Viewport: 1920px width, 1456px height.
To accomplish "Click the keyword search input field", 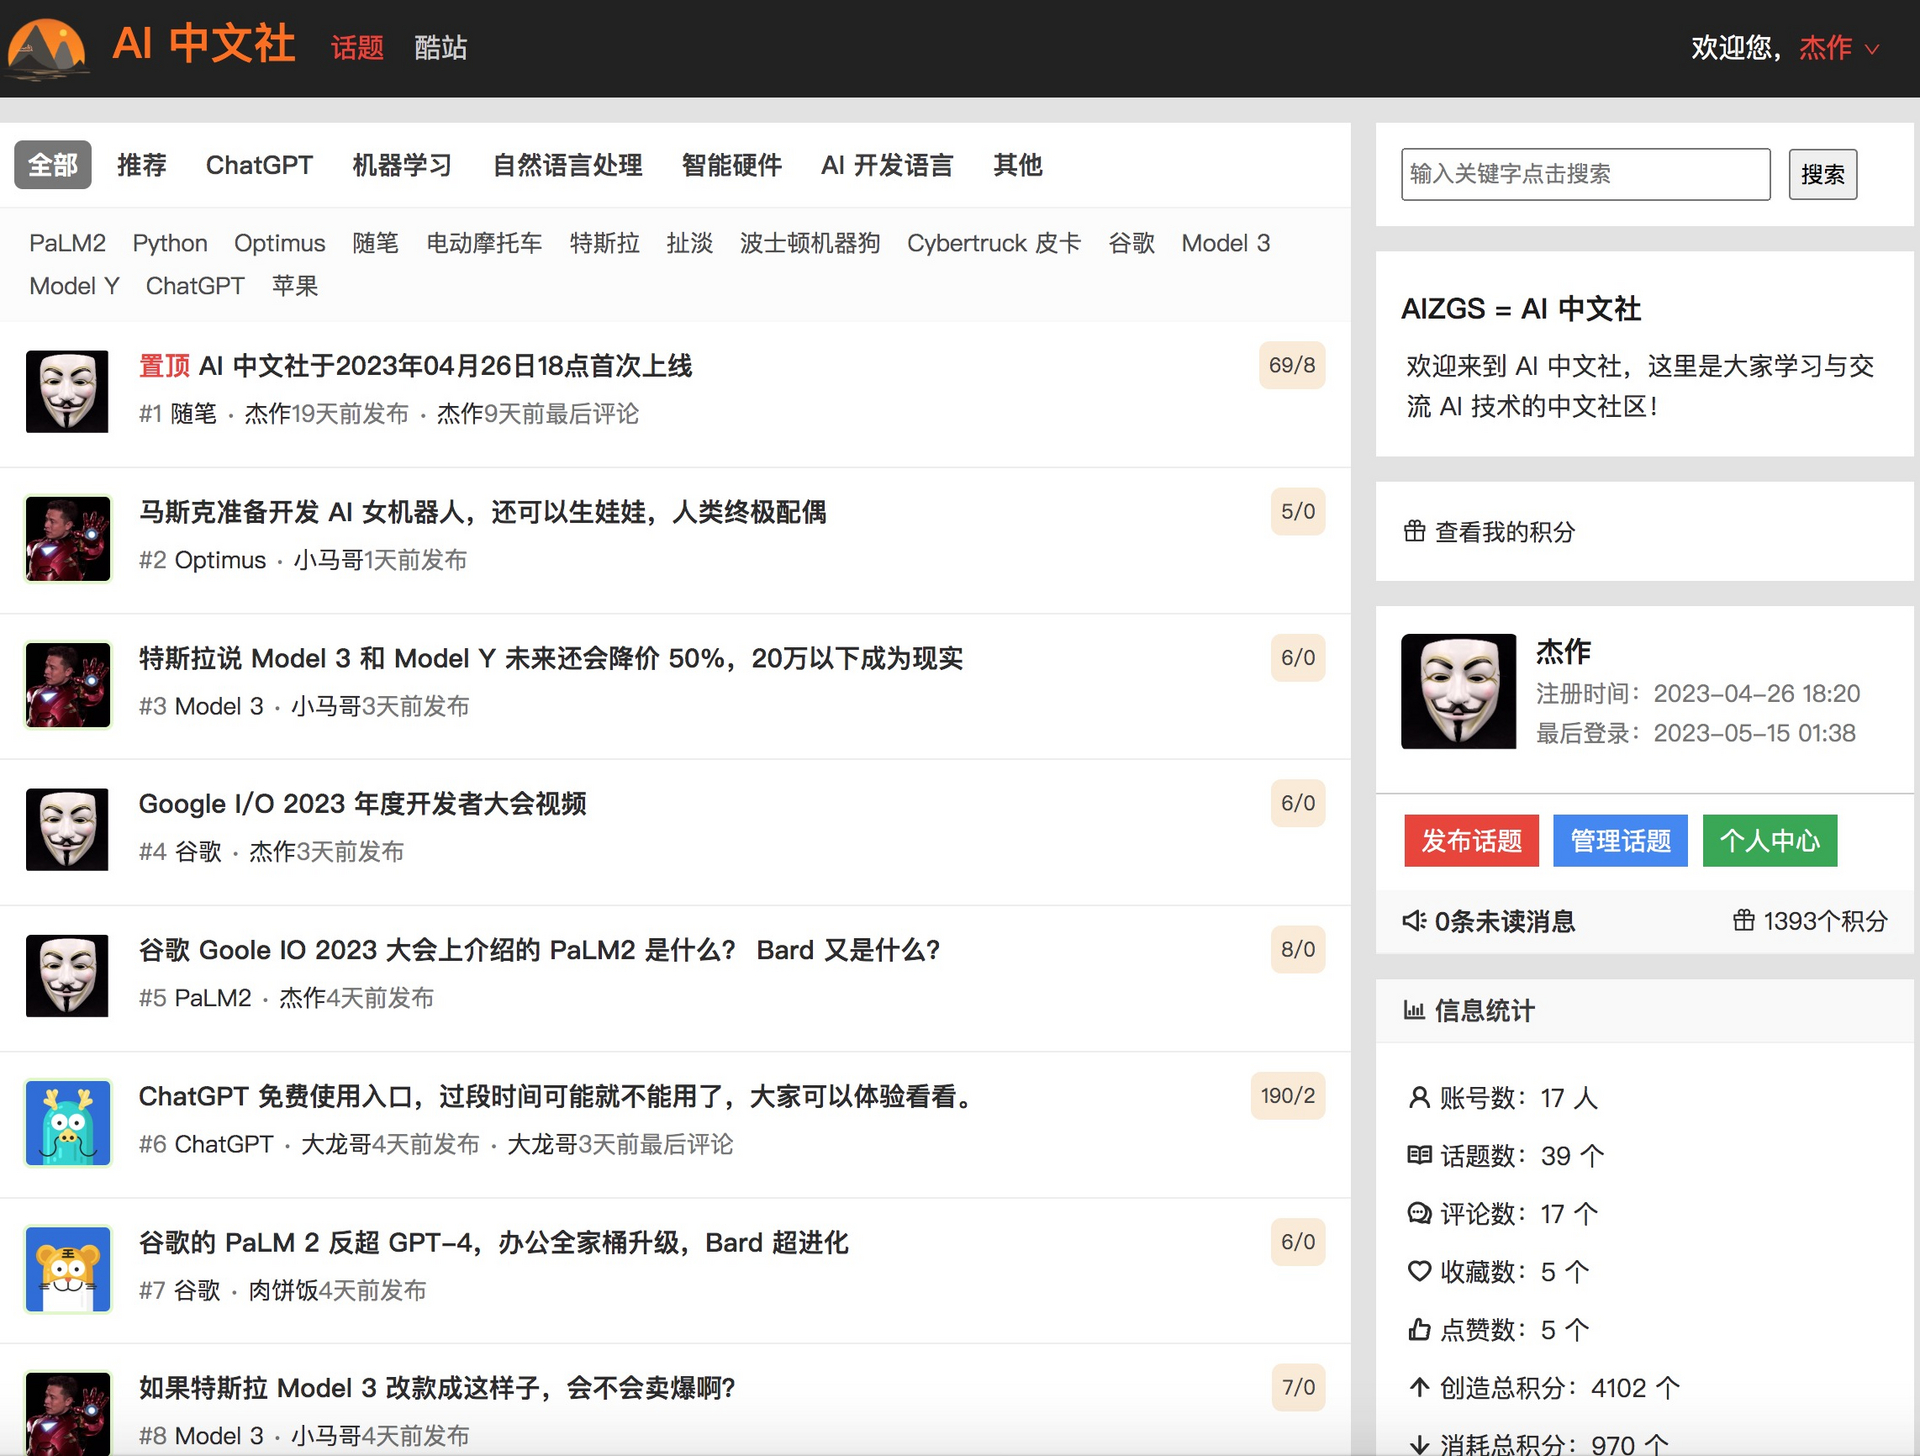I will click(1585, 174).
